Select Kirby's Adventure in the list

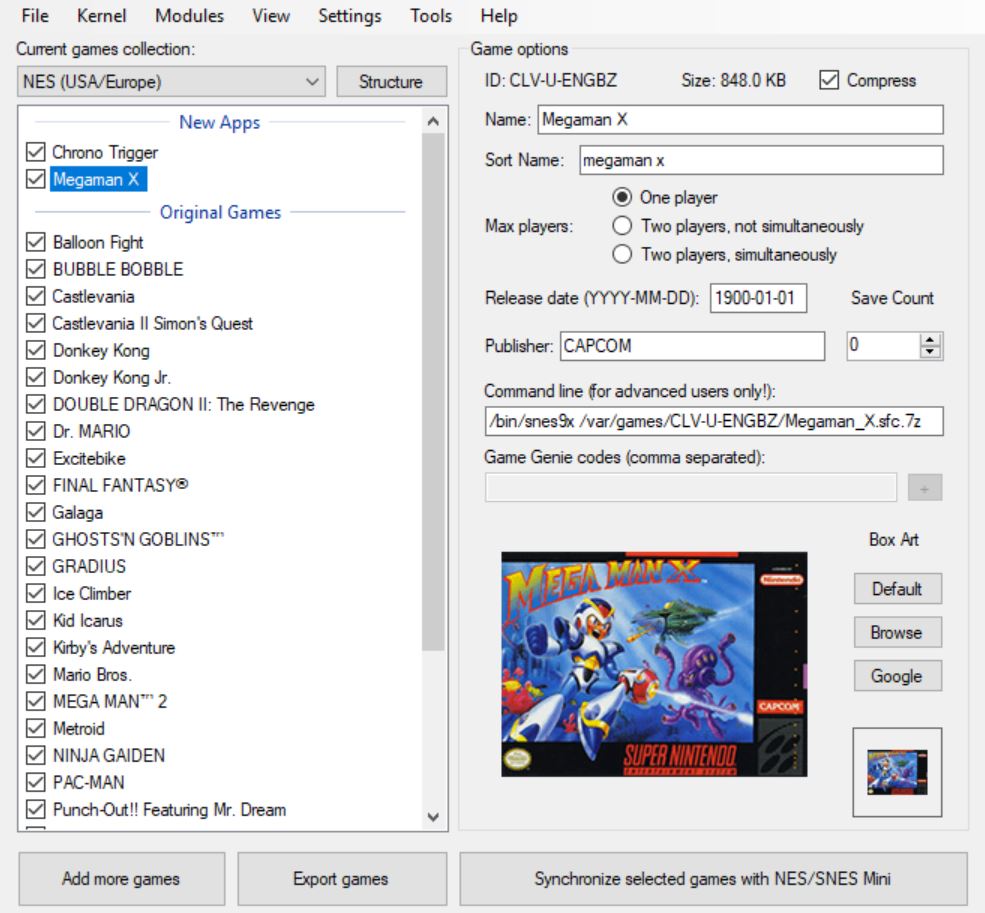pos(114,647)
